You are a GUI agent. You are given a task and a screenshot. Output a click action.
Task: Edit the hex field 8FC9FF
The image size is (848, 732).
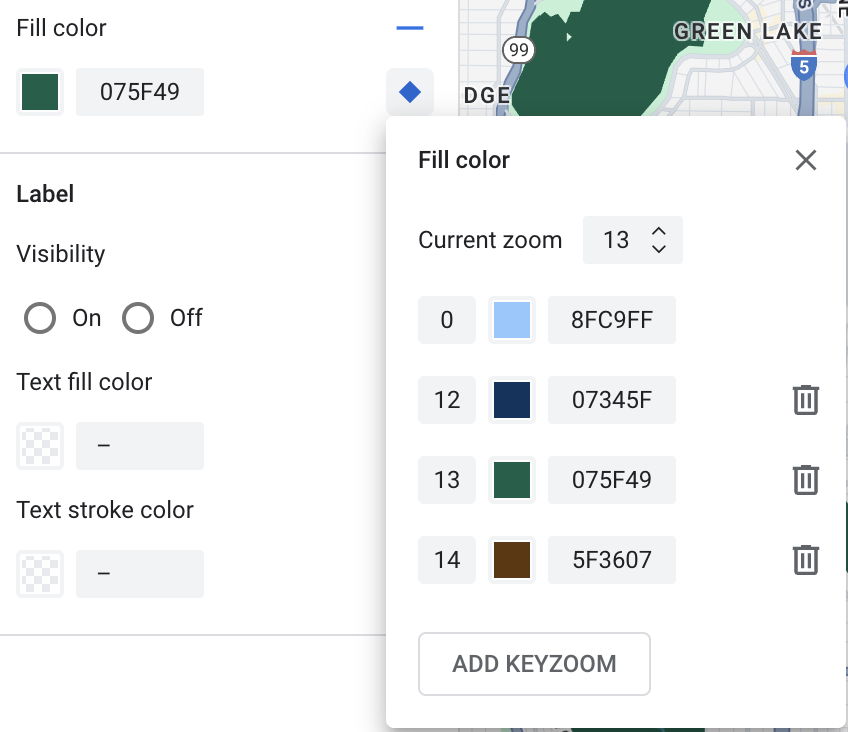(612, 320)
